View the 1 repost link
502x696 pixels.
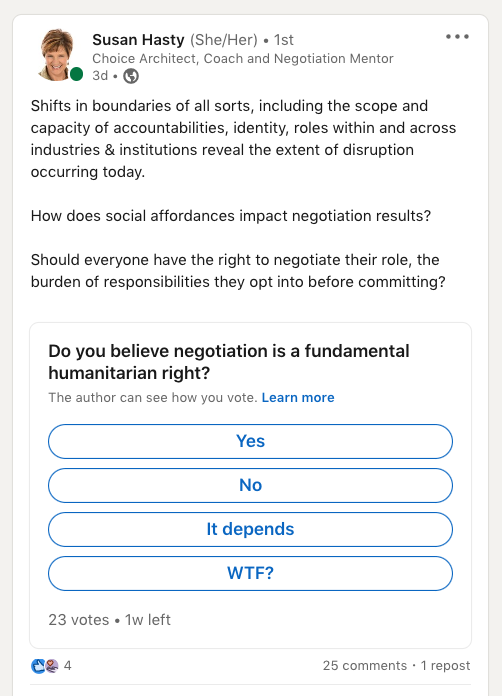click(446, 665)
